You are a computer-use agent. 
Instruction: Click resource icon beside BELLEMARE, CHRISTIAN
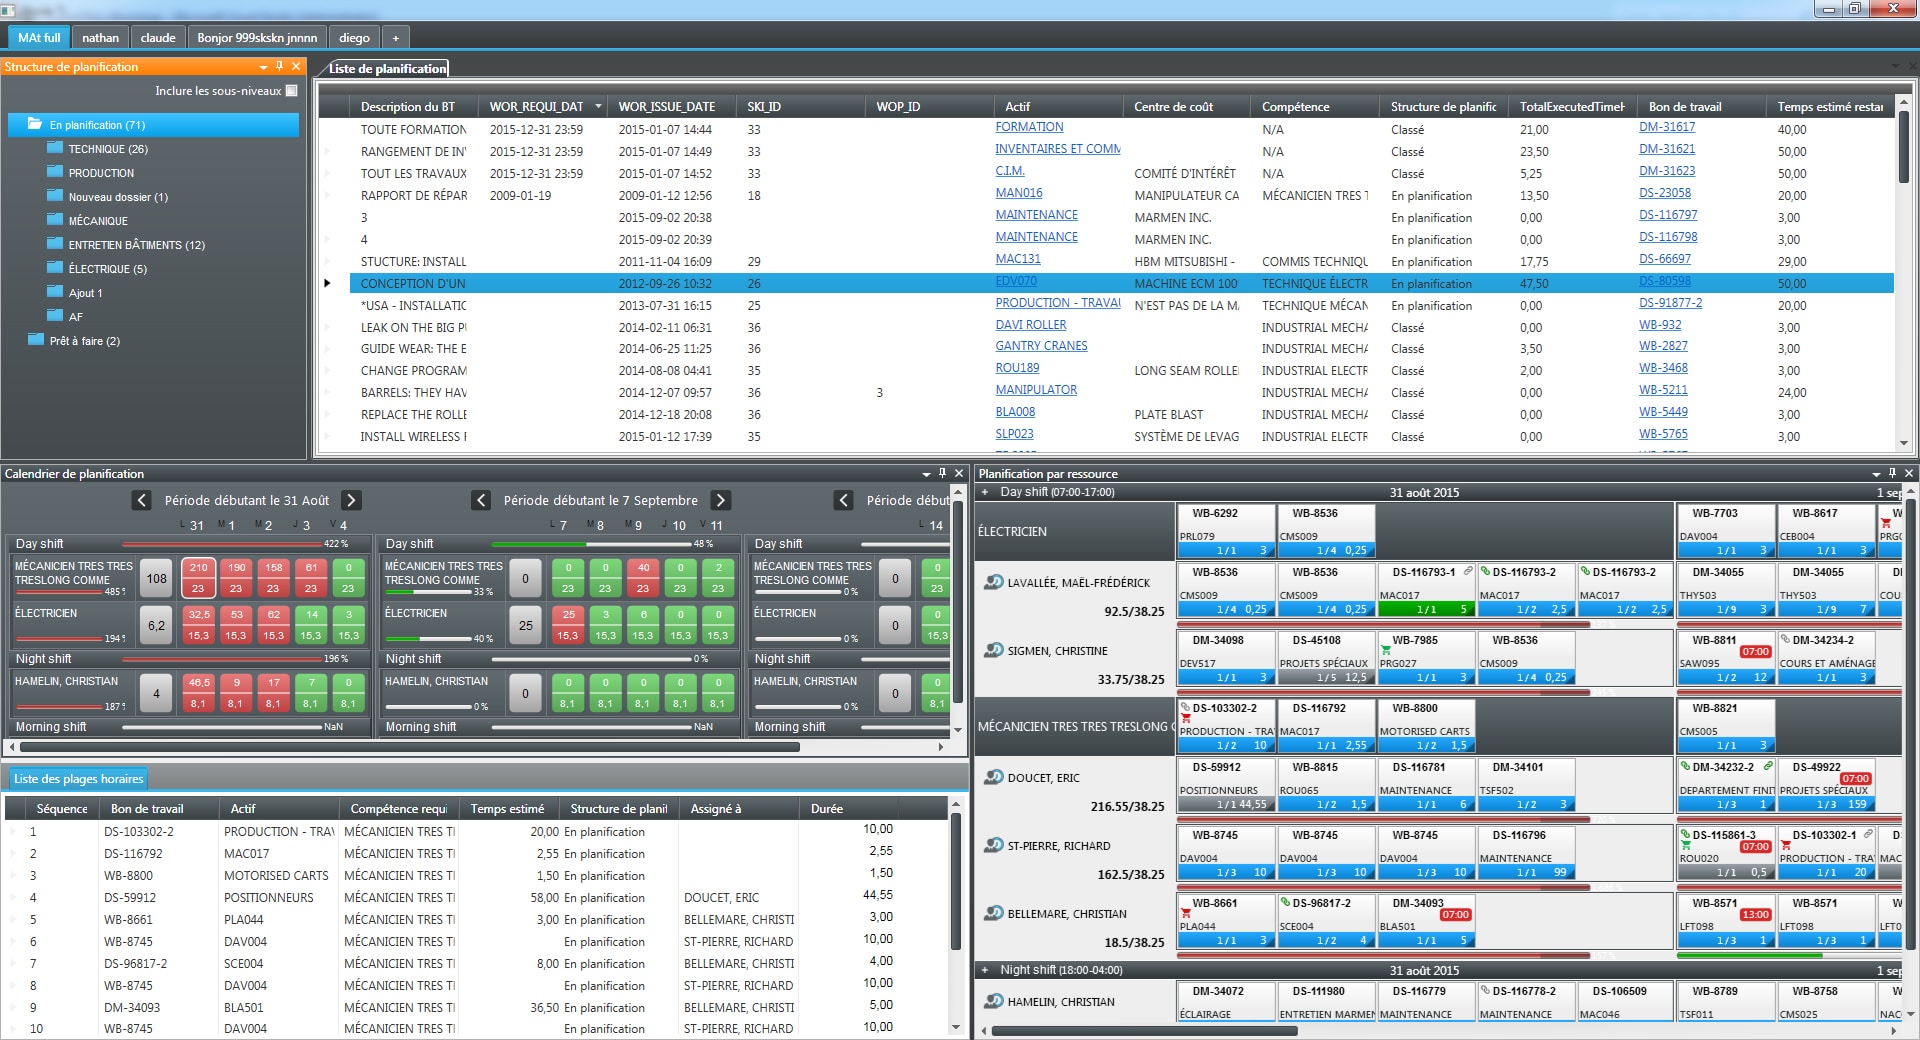[993, 913]
